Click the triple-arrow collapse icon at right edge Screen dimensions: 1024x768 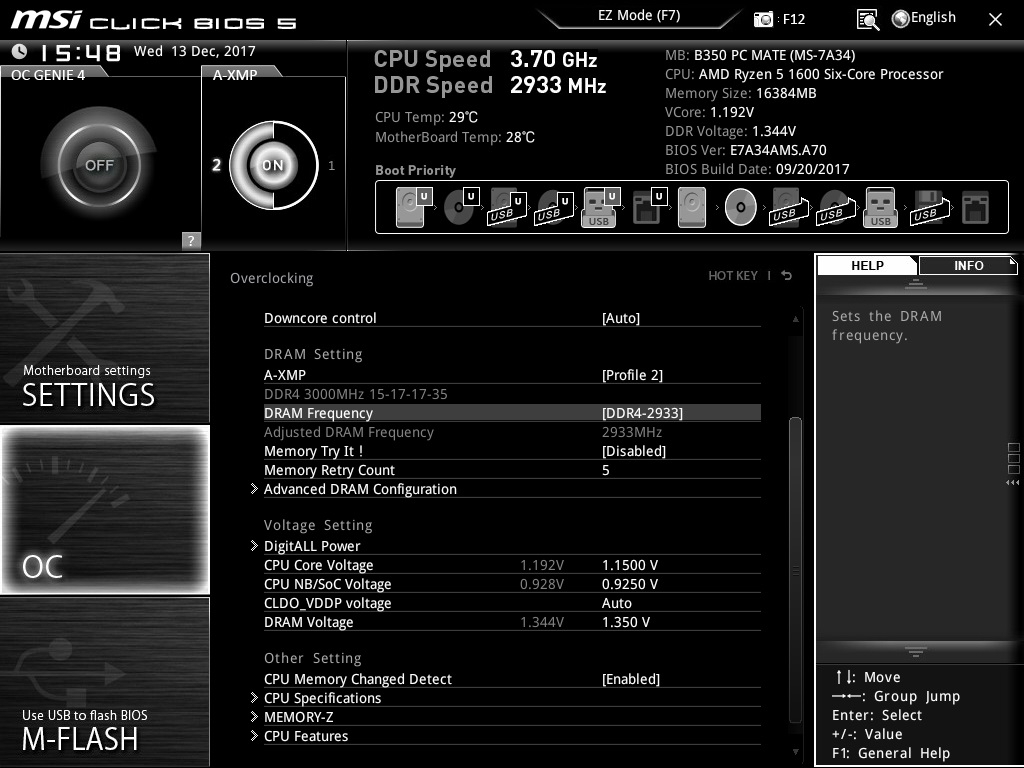(1012, 483)
